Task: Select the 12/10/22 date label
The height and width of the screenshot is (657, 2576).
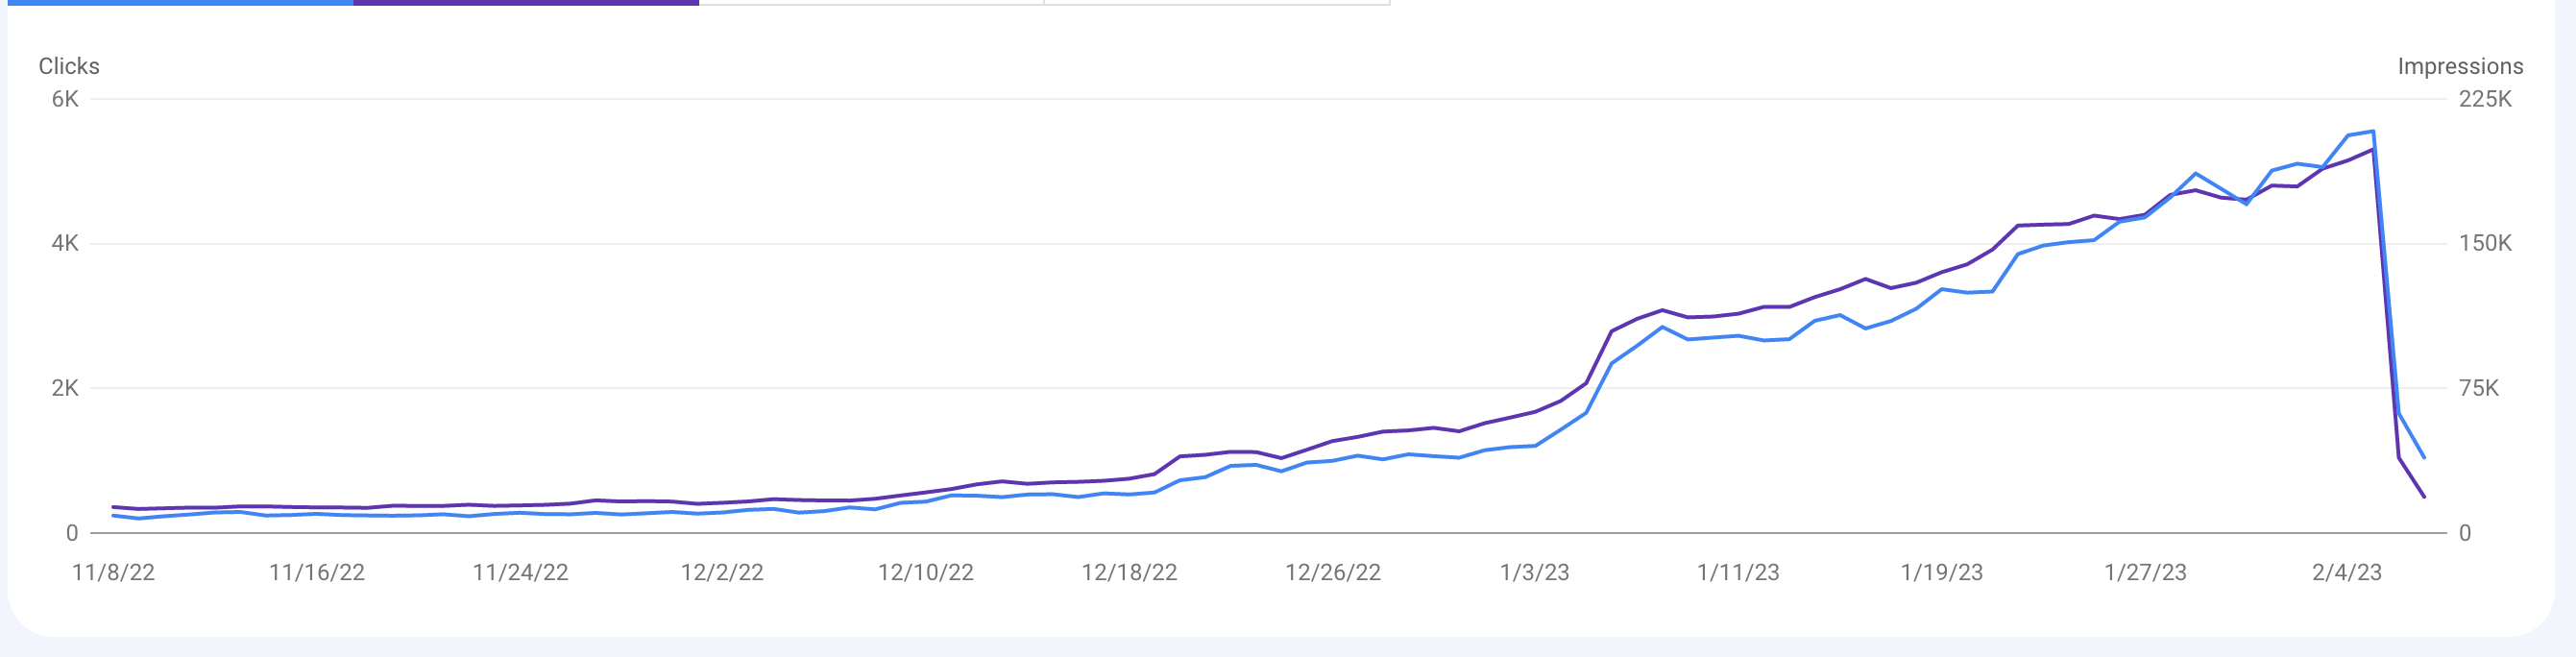Action: coord(926,572)
